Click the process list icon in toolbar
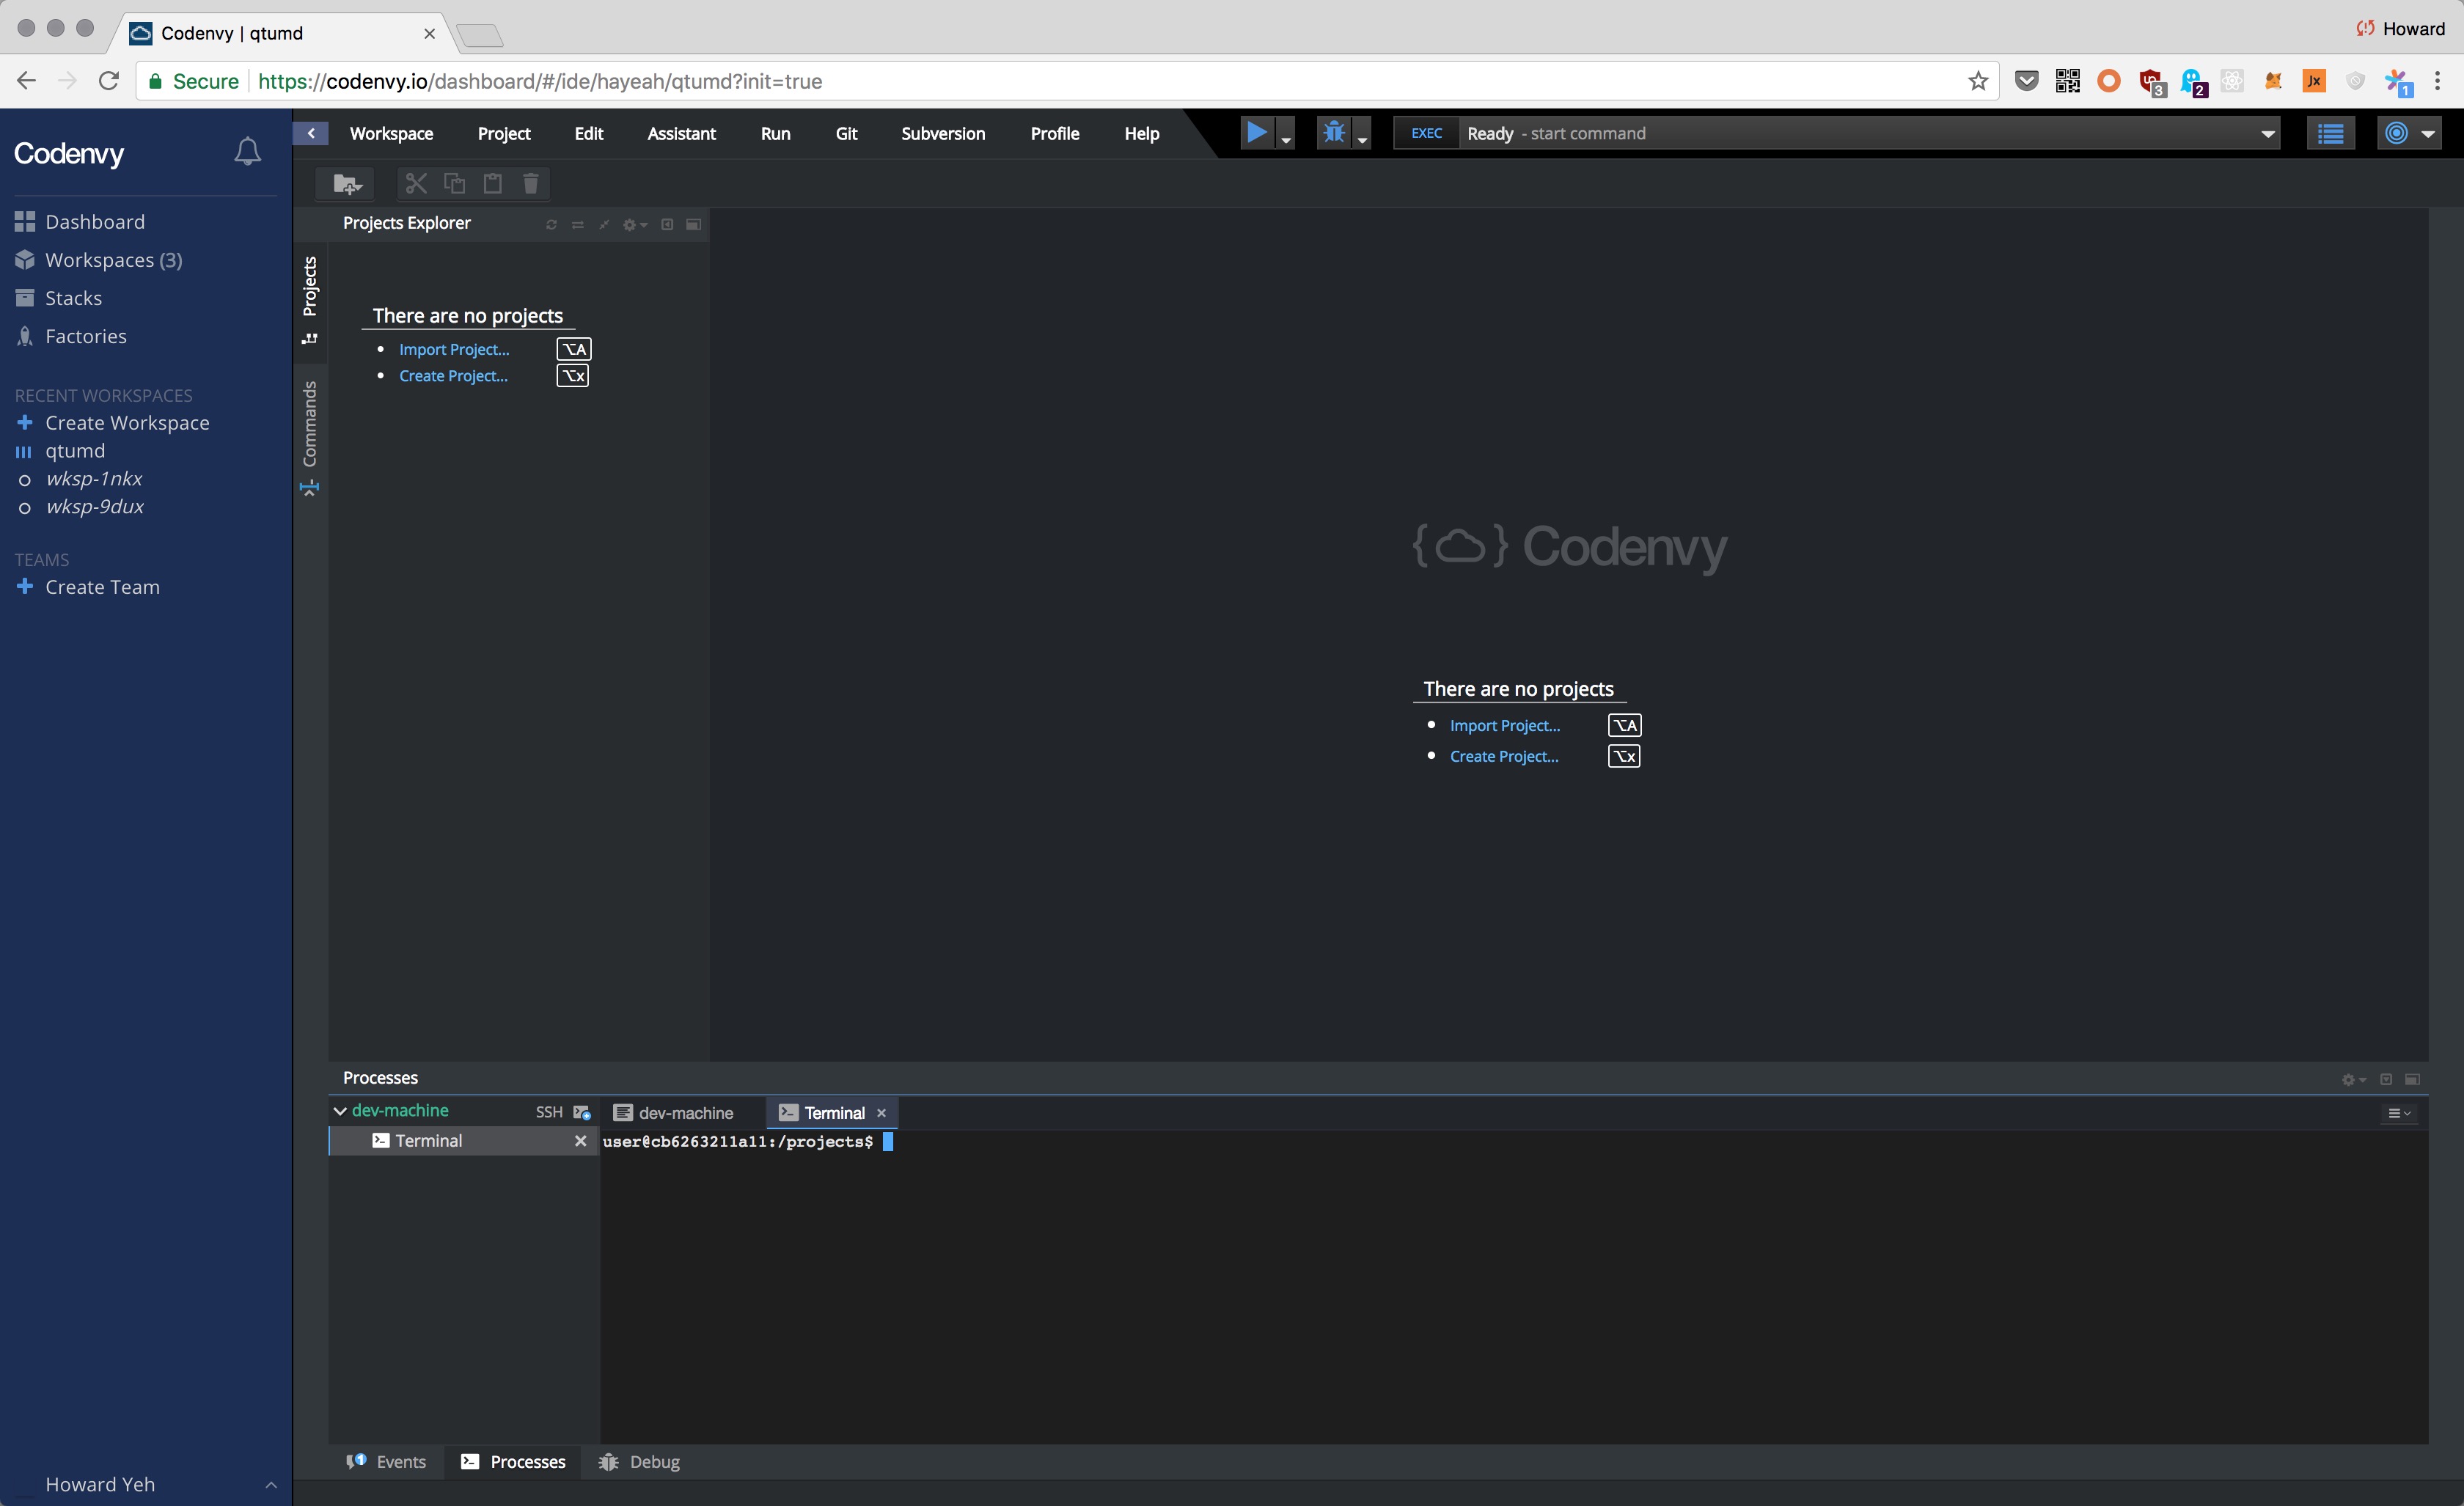The image size is (2464, 1506). pyautogui.click(x=2331, y=133)
